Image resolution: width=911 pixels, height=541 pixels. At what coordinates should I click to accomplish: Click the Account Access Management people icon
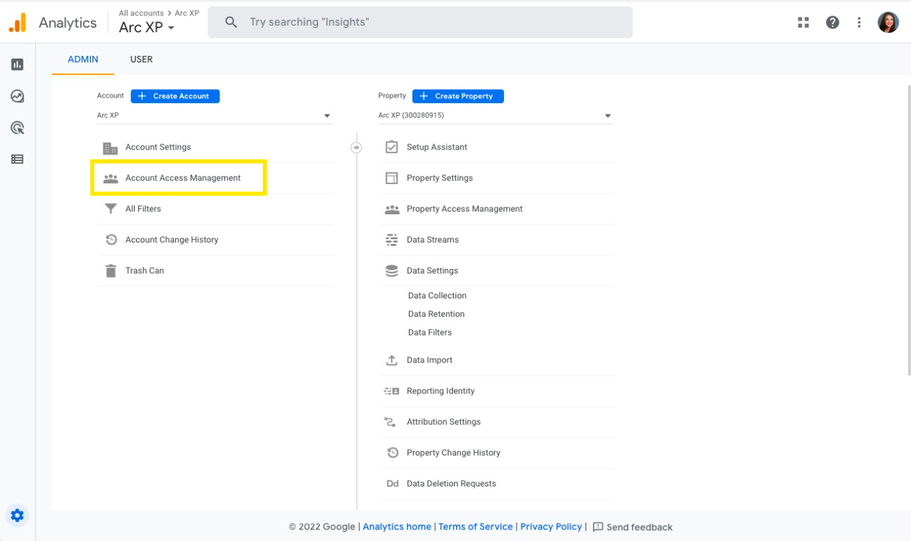110,178
